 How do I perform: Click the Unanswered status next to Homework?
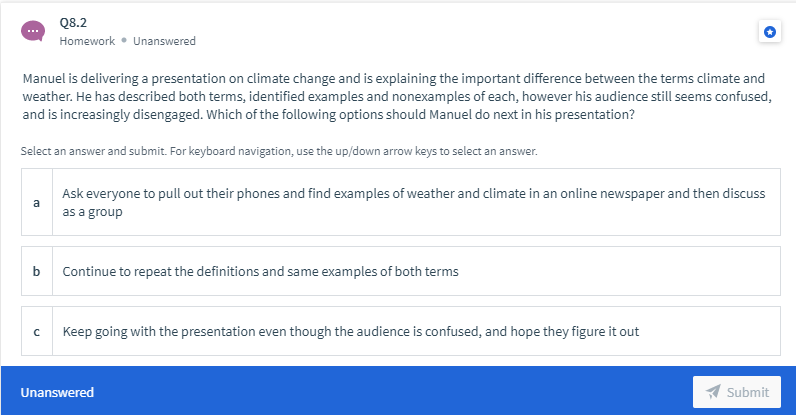pos(164,41)
